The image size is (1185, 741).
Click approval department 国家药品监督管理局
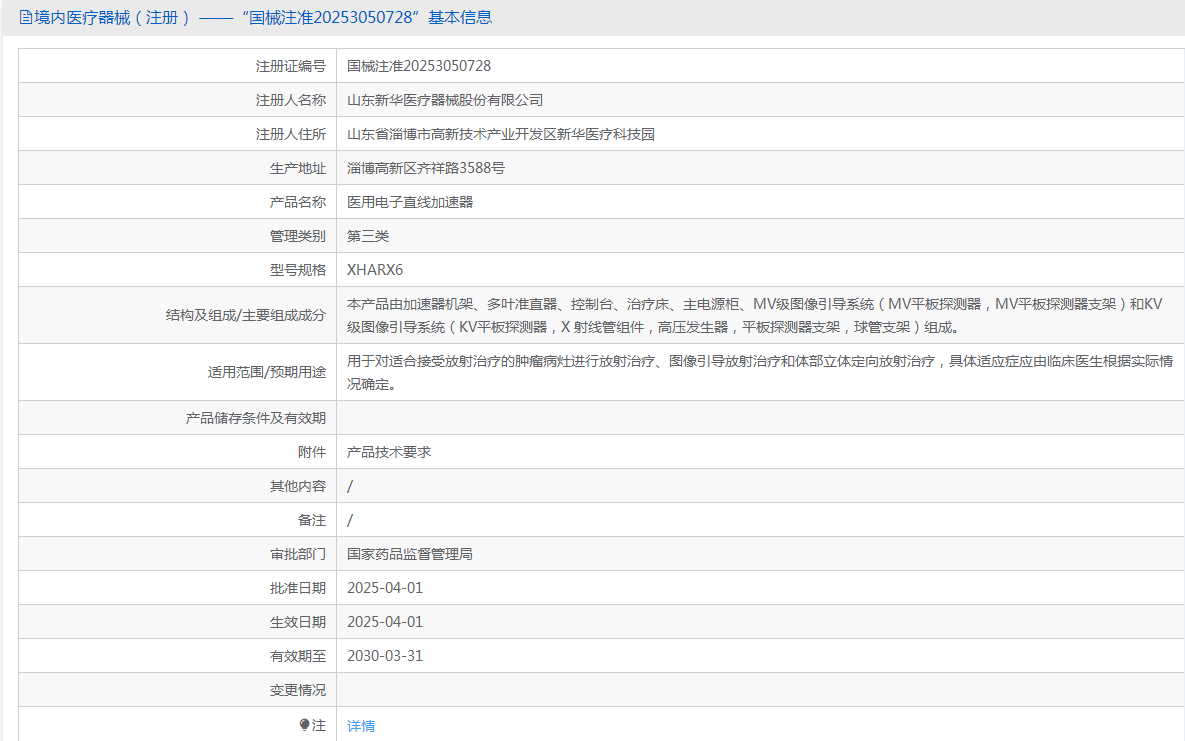(x=410, y=554)
